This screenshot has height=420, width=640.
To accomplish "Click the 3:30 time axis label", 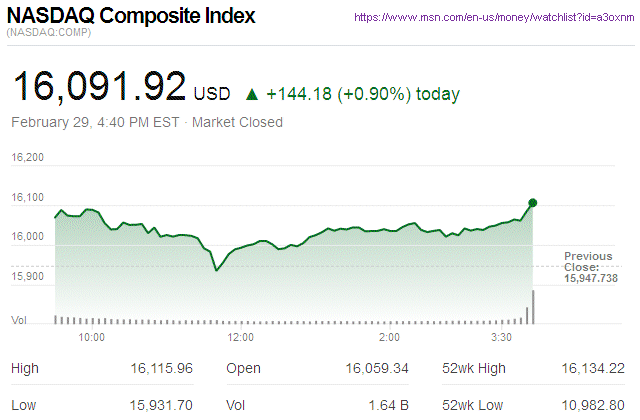I will coord(504,338).
